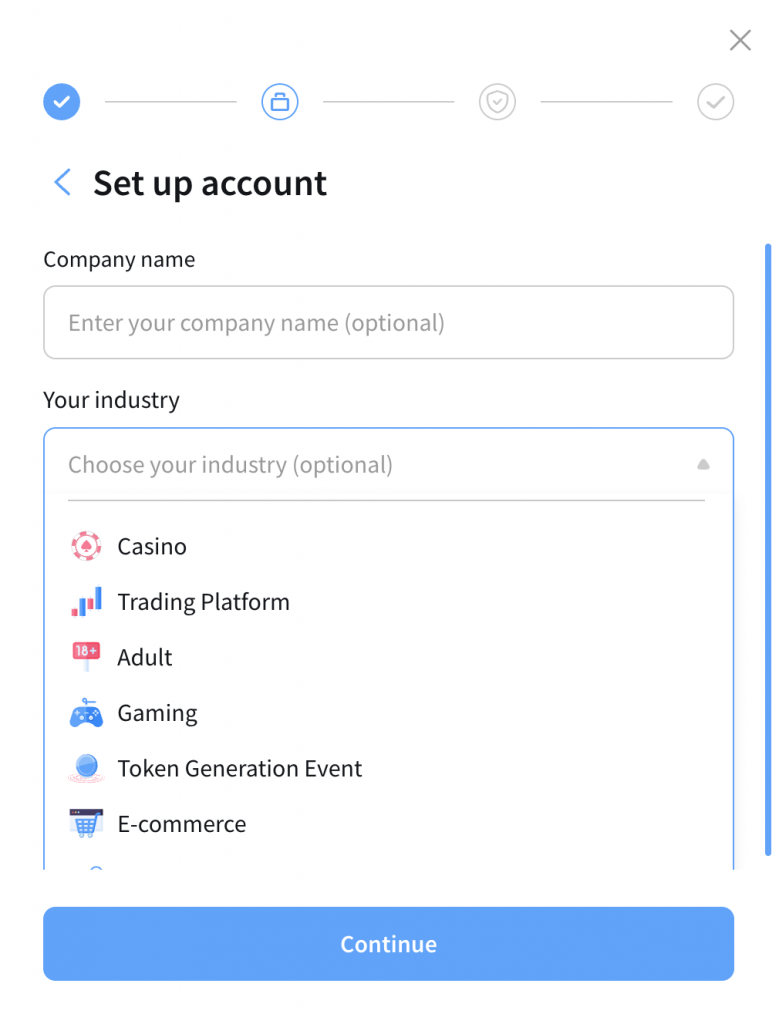
Task: Click the Gaming controller icon
Action: (x=86, y=714)
